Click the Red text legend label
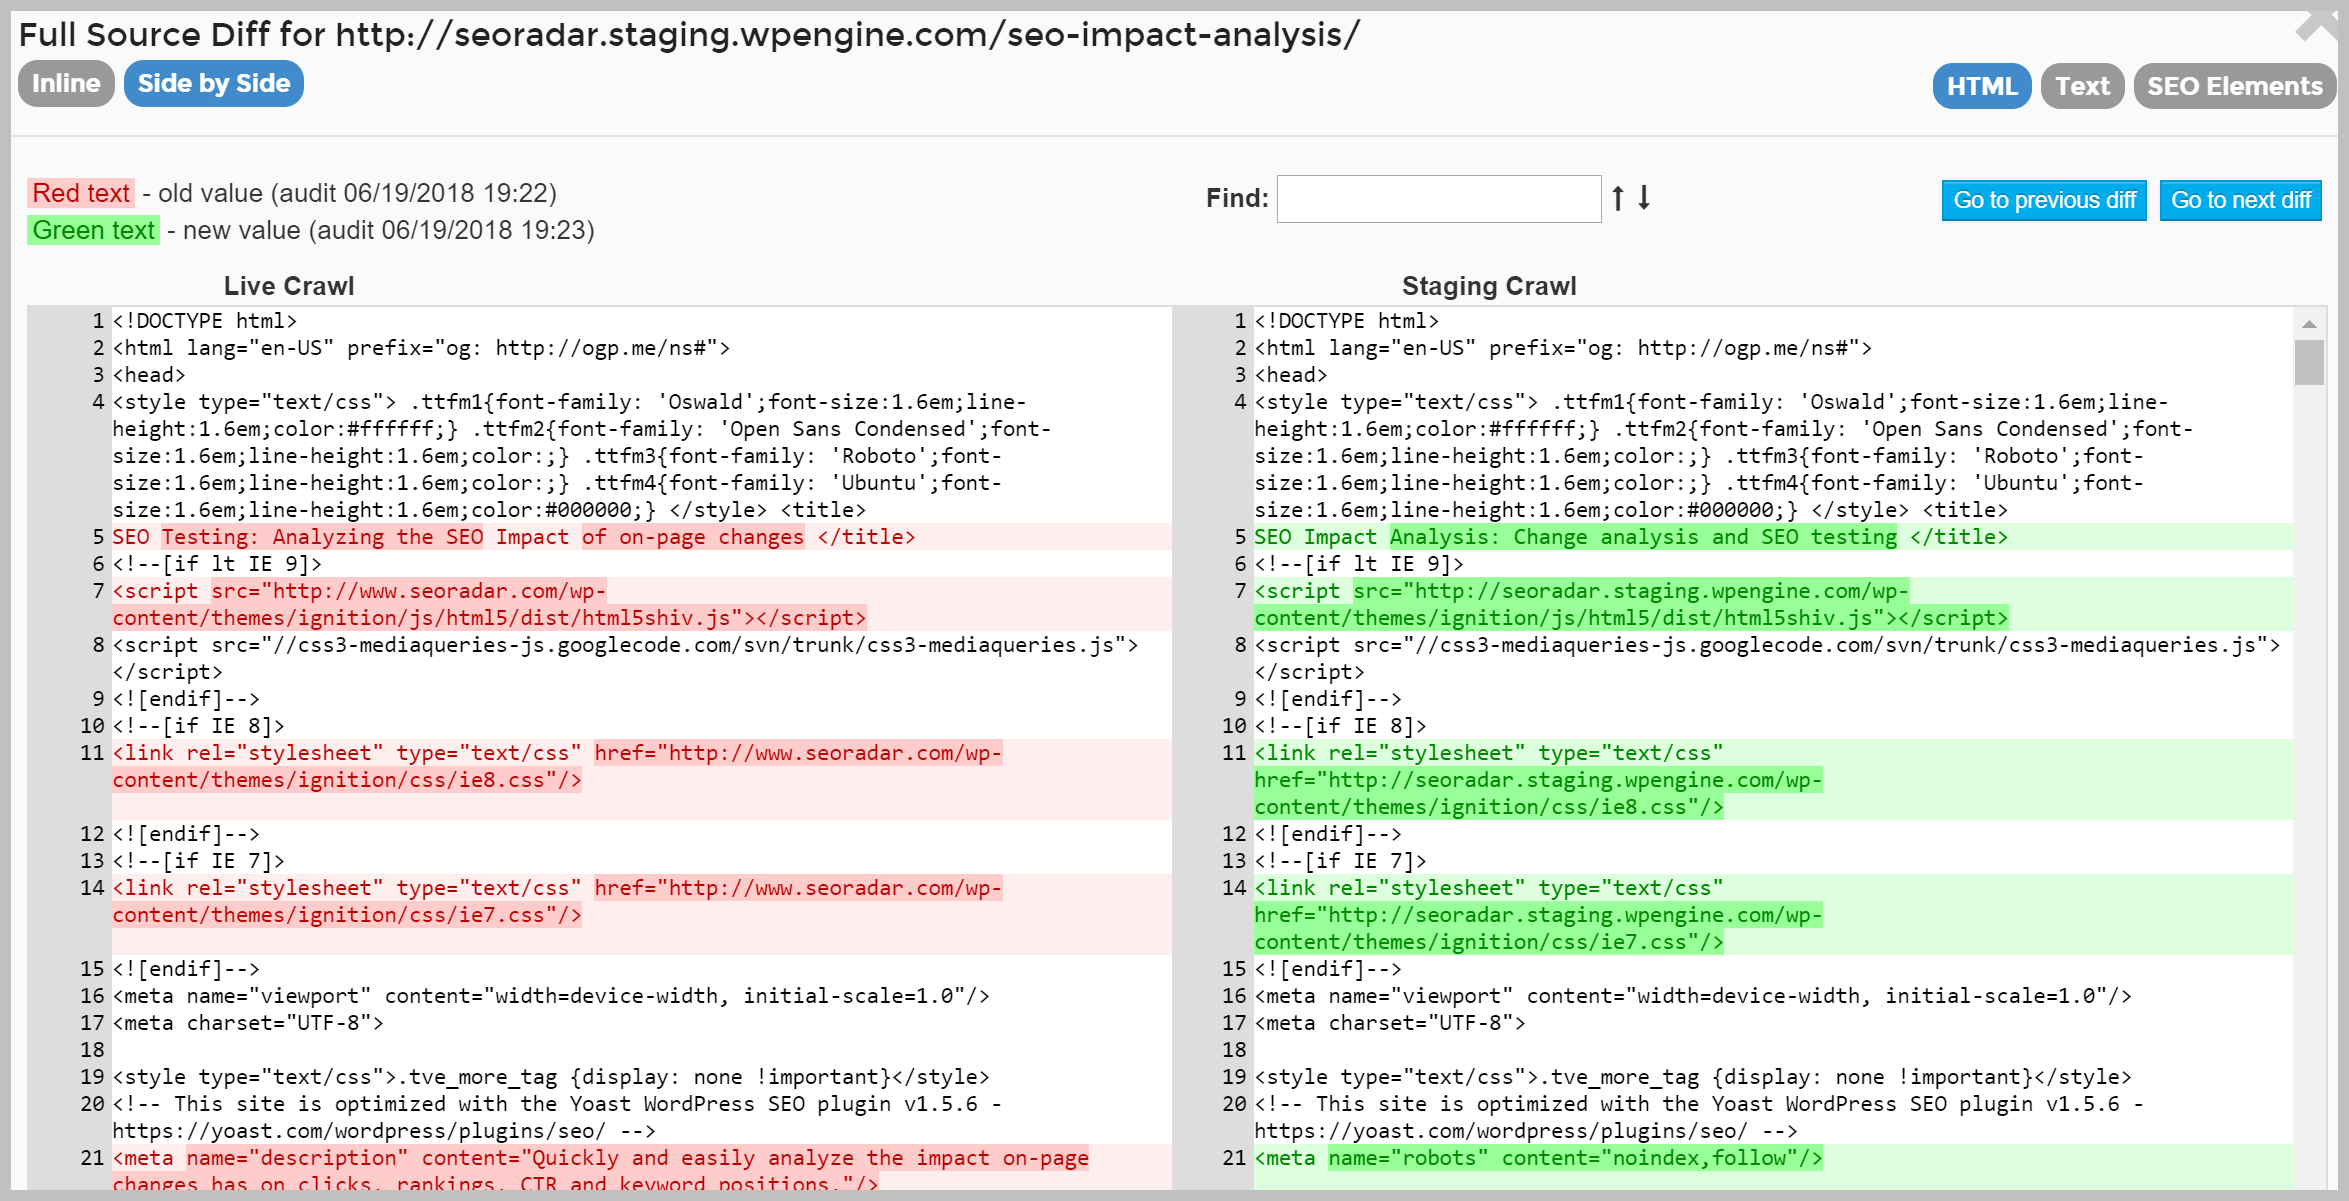 [81, 193]
